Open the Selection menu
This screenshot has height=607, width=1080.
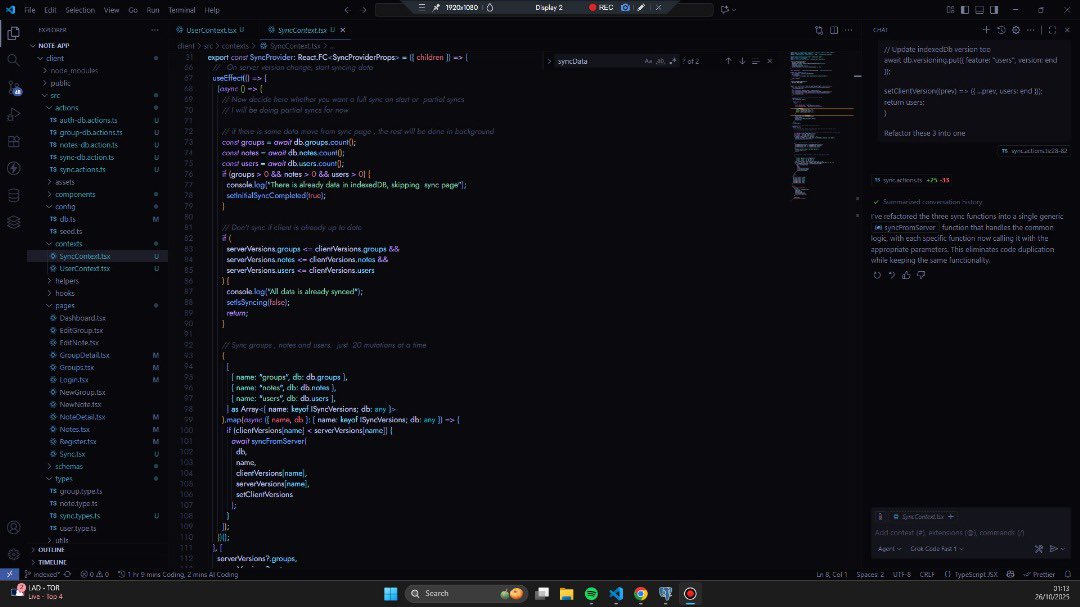click(x=80, y=10)
